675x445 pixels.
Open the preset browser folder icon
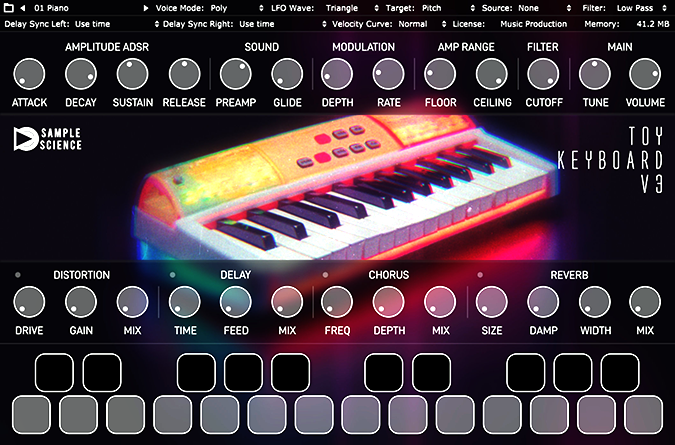point(8,8)
